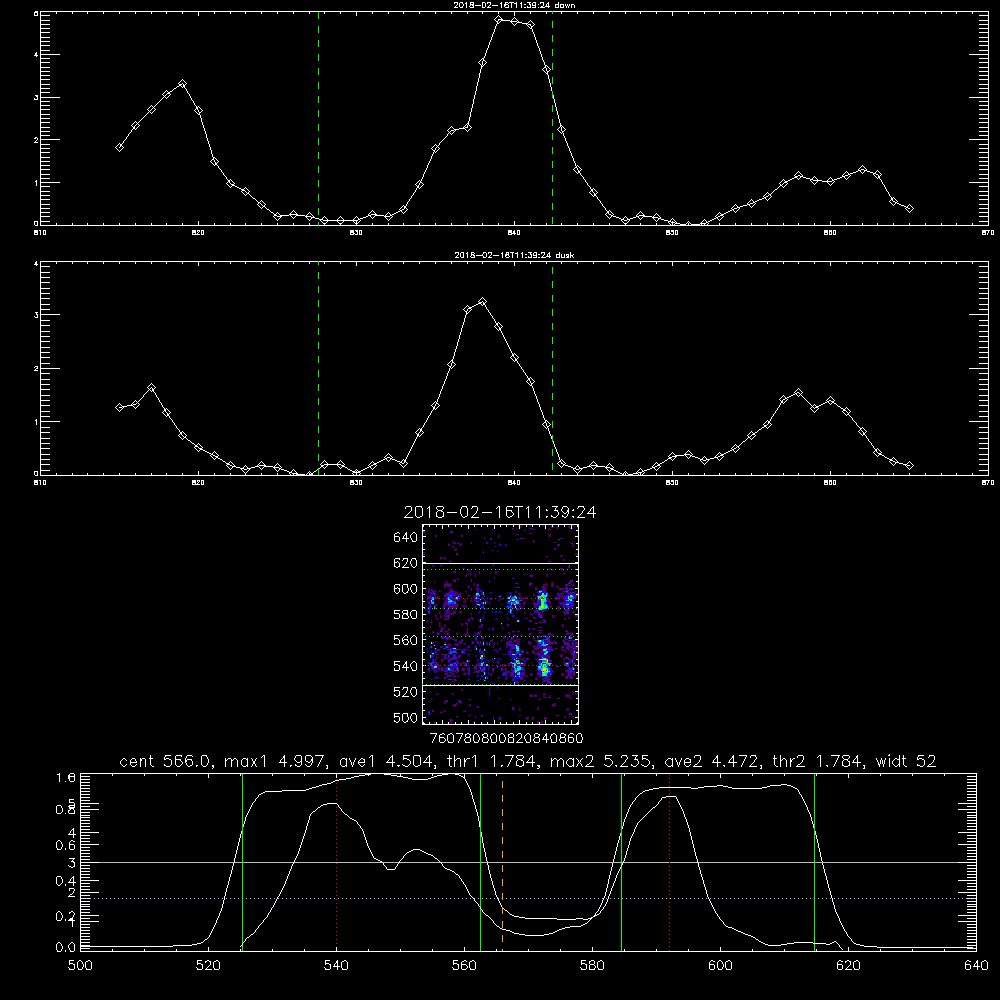Click the 'max1 4.997' value in bottom title
Viewport: 1000px width, 1000px height.
pos(273,761)
